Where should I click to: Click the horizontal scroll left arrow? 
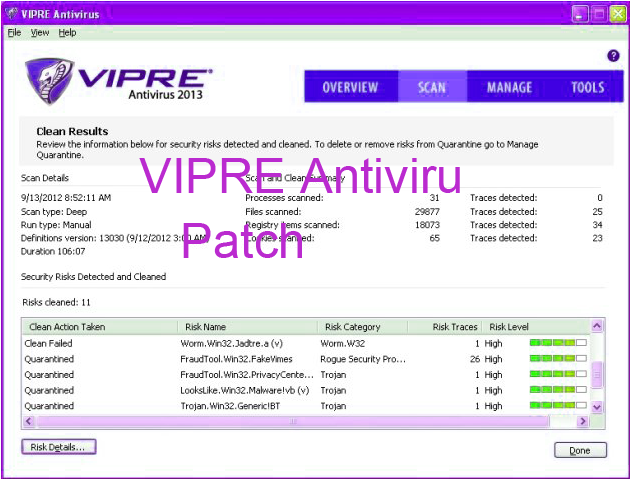[29, 421]
